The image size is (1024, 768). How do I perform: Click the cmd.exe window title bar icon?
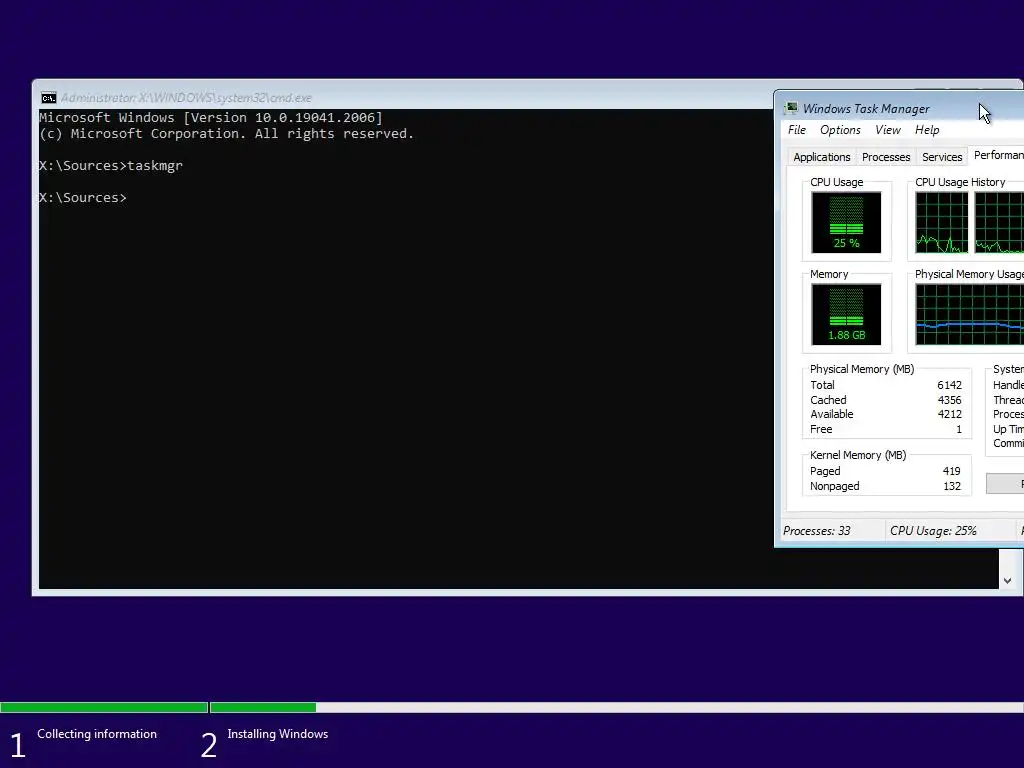coord(48,98)
